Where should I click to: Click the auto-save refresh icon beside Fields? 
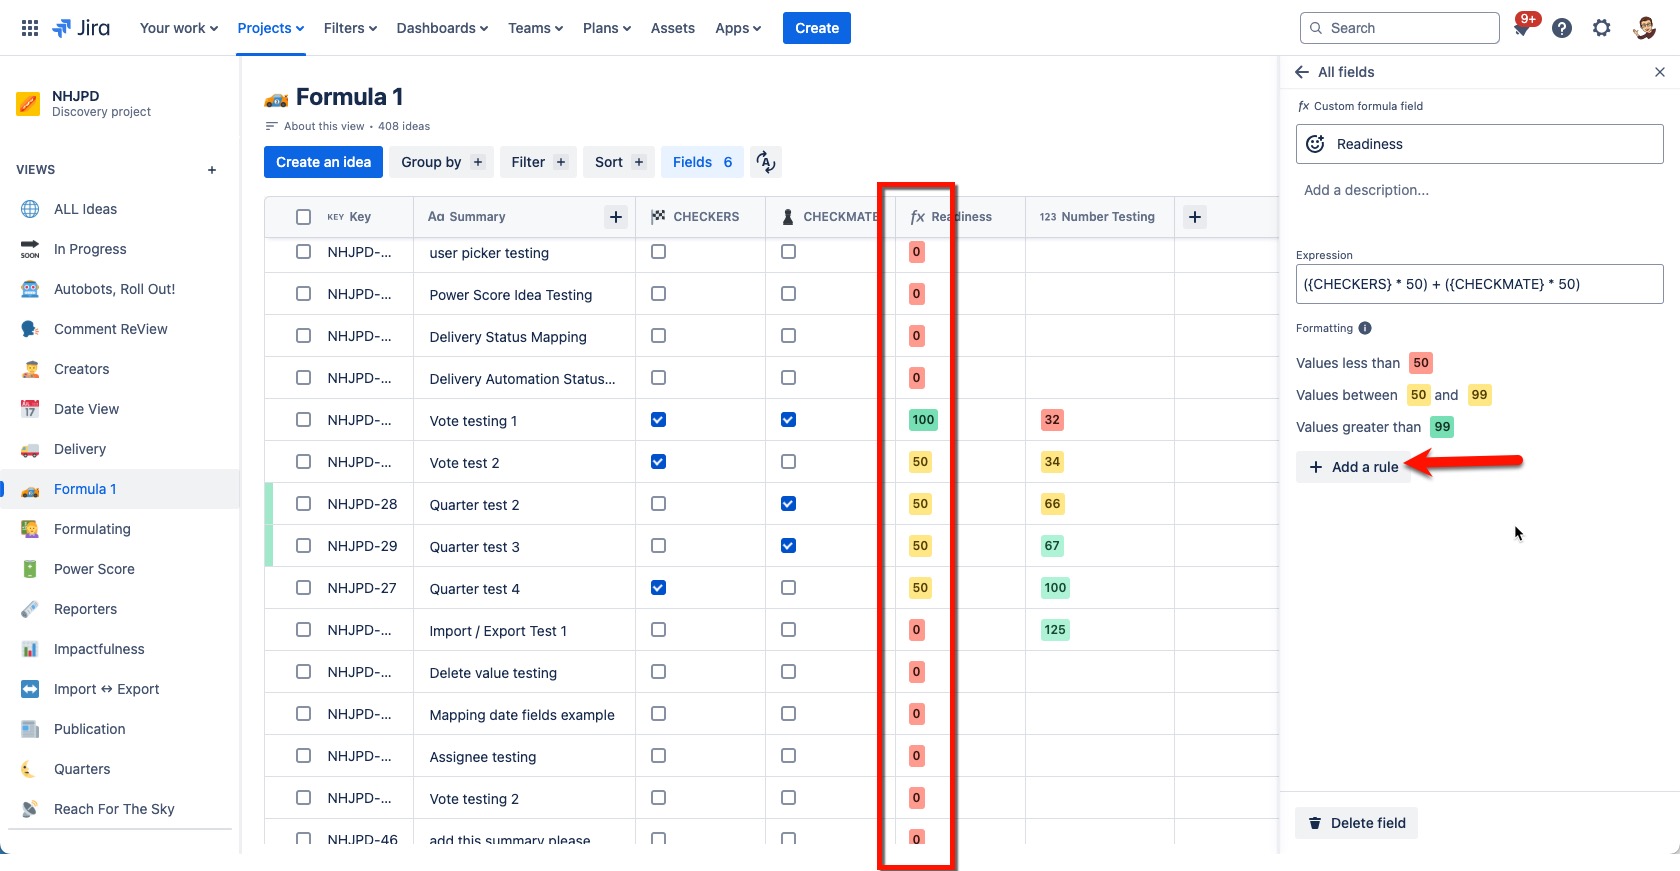coord(766,162)
